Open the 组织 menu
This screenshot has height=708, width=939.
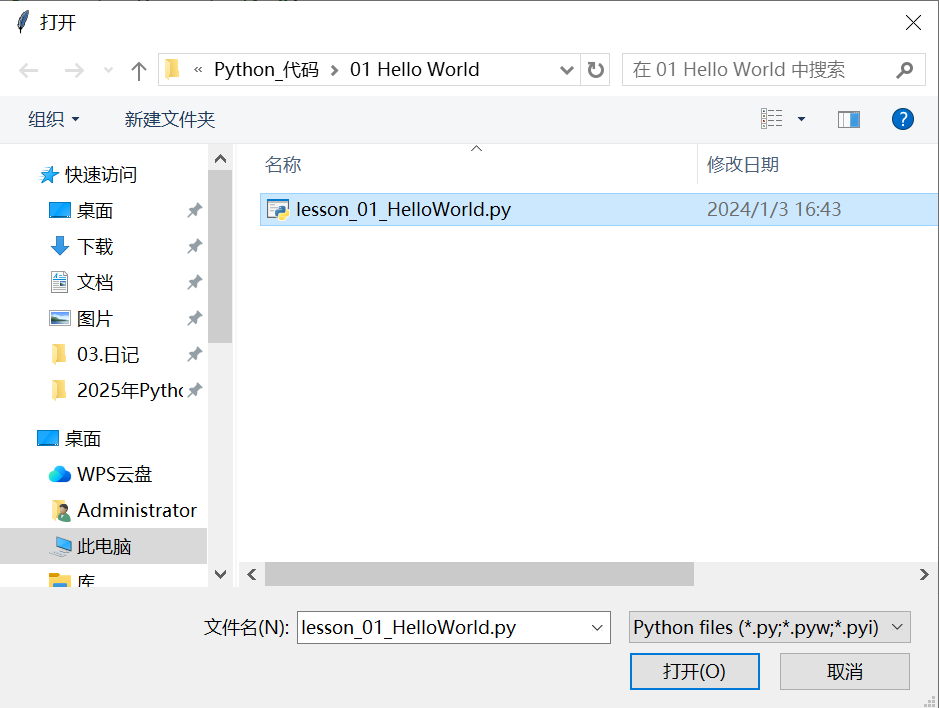click(53, 119)
